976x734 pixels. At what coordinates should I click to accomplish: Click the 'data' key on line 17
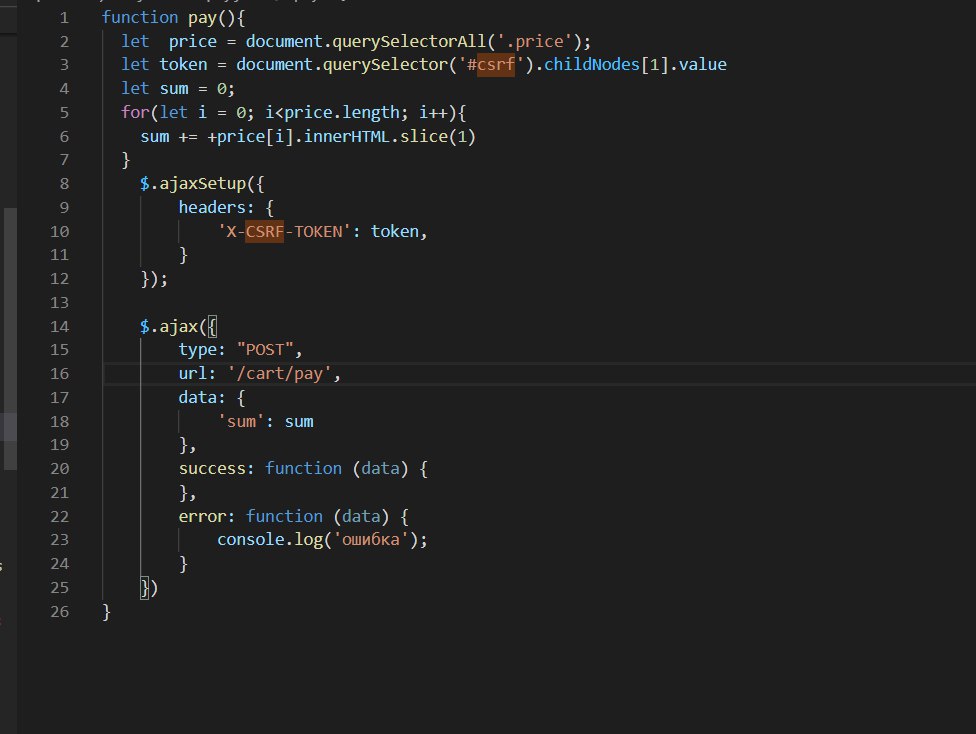tap(197, 397)
